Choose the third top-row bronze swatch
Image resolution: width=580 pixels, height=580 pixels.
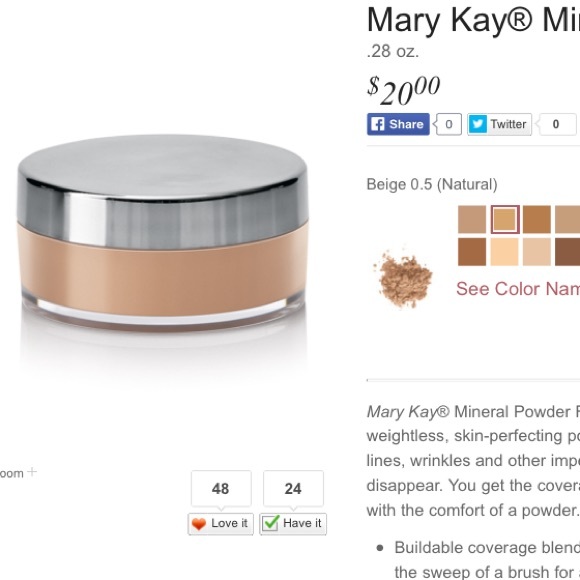[537, 219]
